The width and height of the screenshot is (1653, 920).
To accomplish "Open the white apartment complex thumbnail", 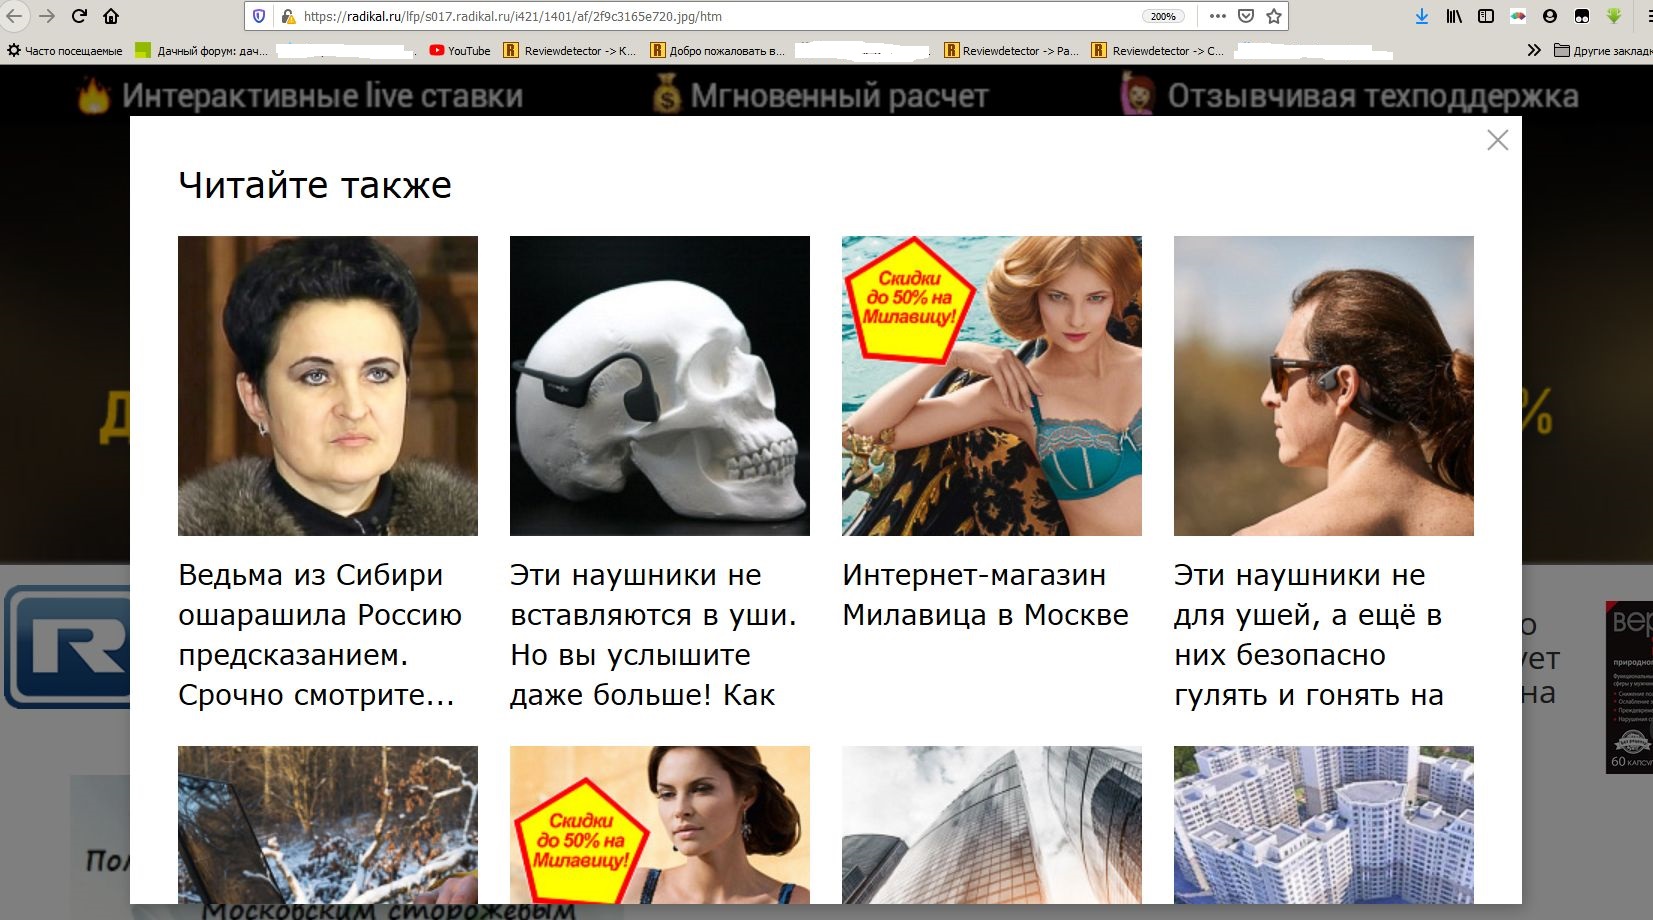I will coord(1324,825).
